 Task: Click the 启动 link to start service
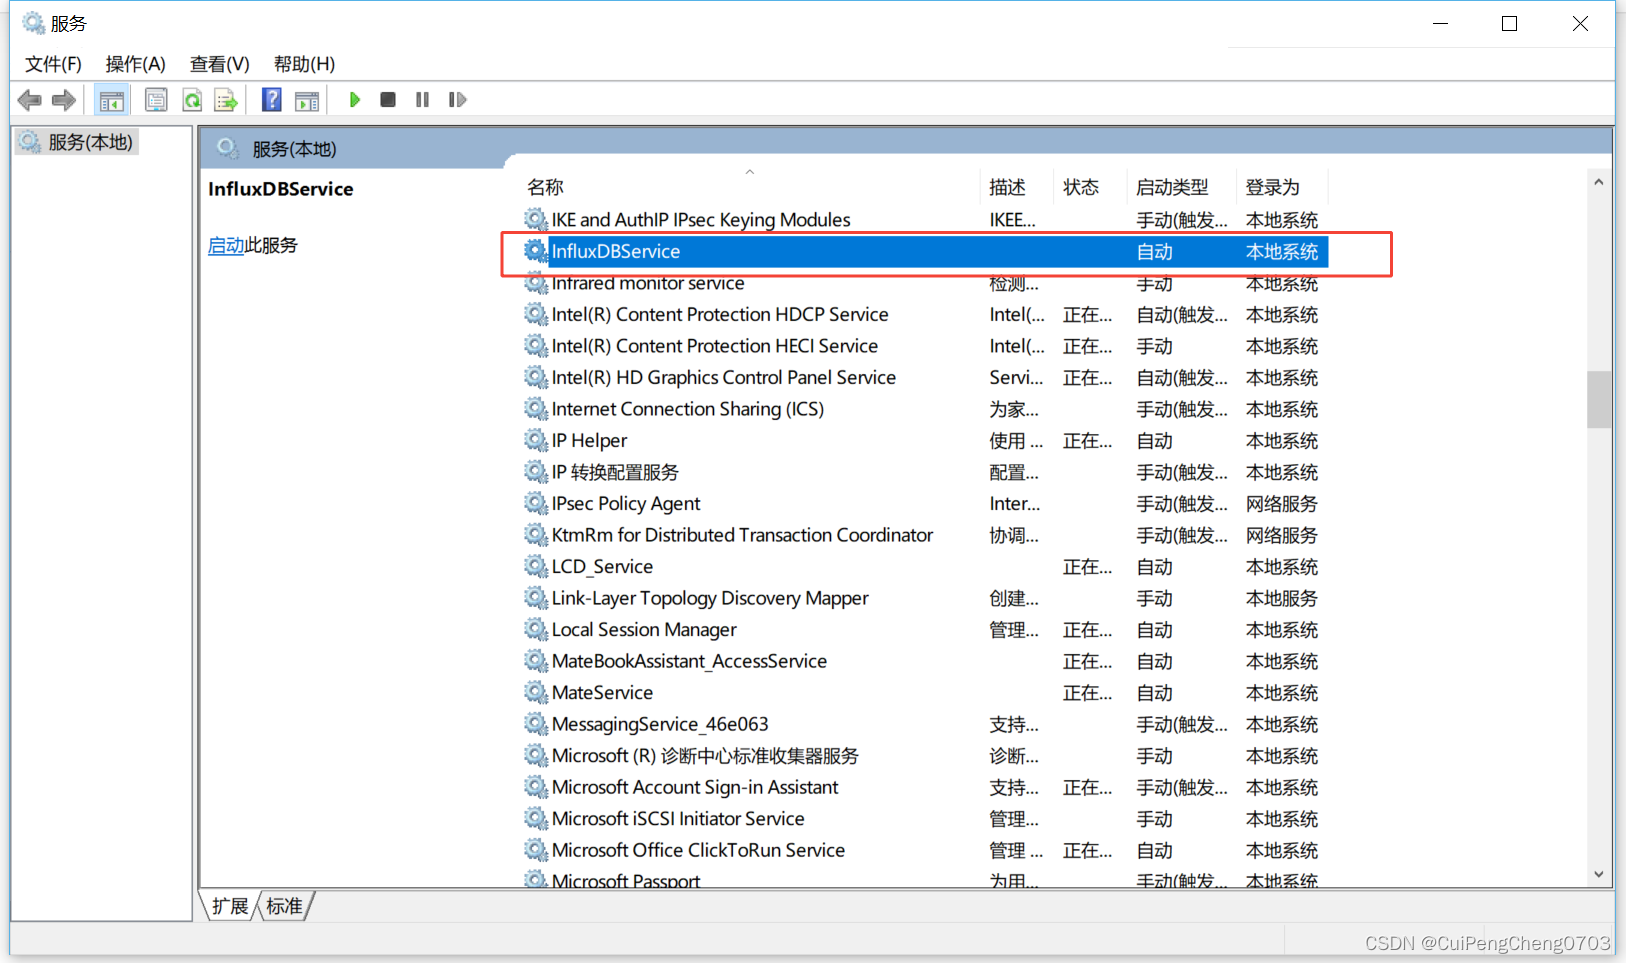(x=226, y=245)
